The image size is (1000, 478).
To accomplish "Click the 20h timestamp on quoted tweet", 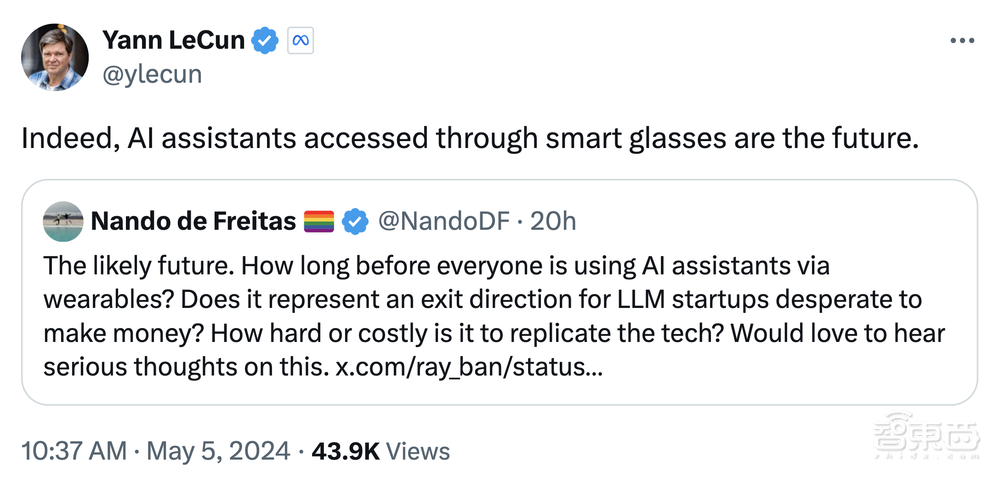I will (x=553, y=221).
